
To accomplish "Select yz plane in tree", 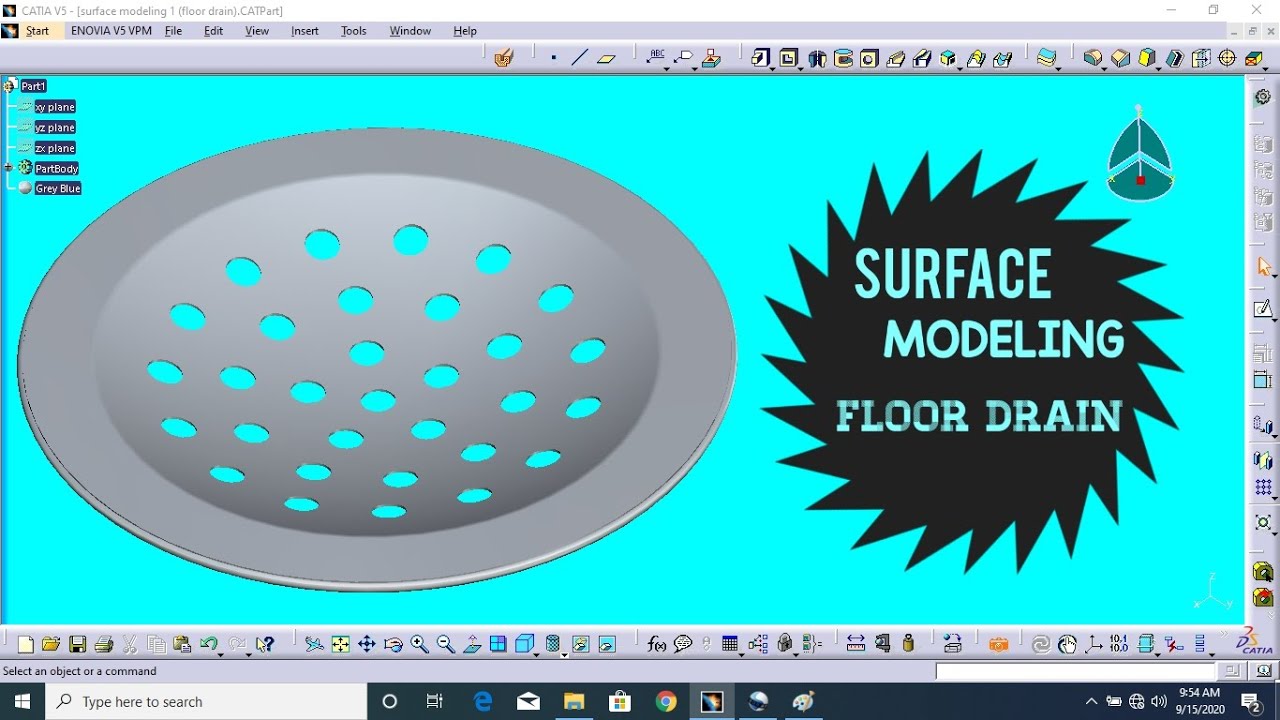I will (x=55, y=127).
